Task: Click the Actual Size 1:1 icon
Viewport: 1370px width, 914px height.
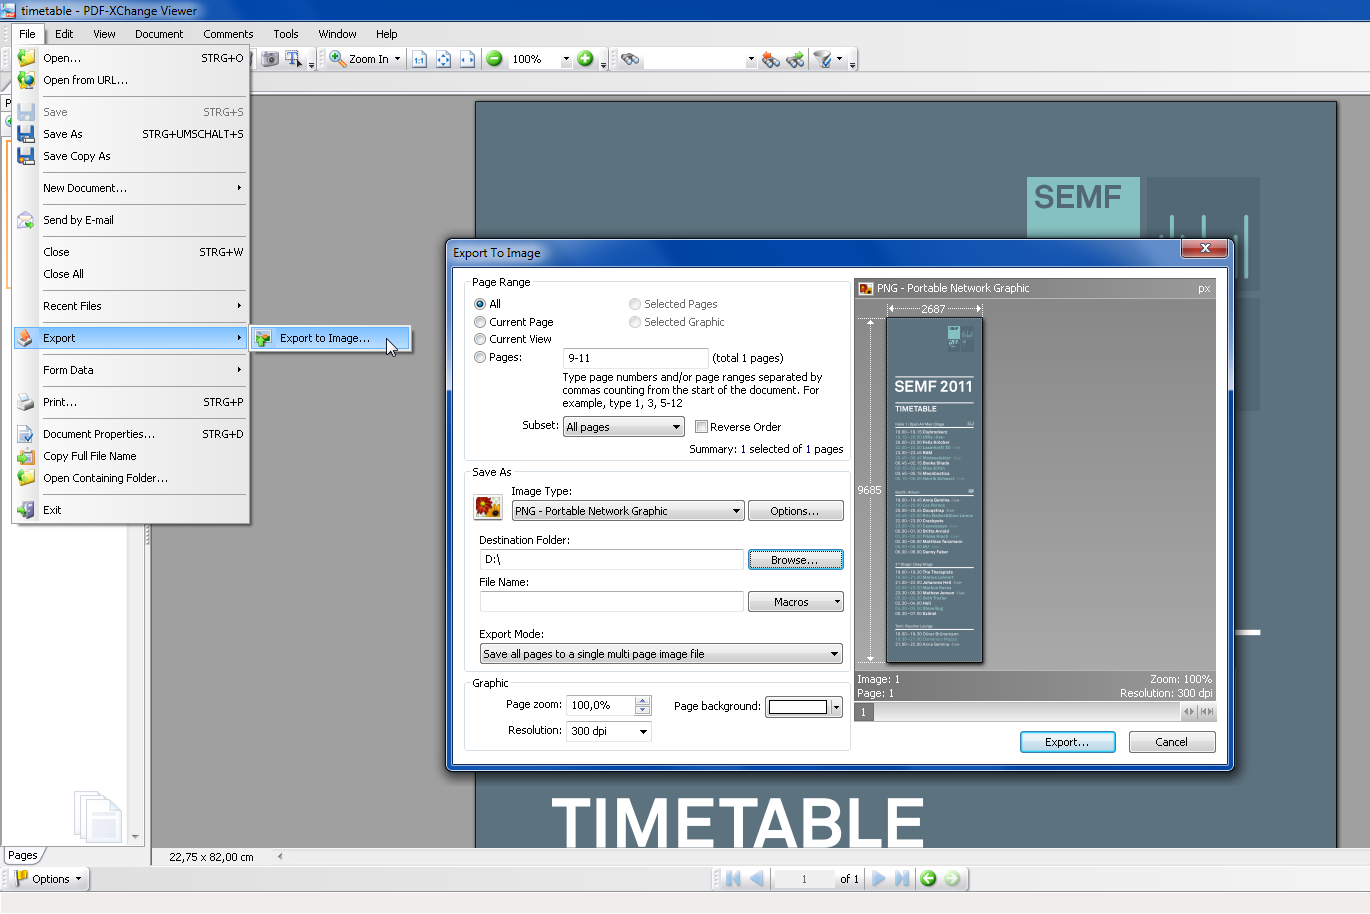Action: tap(419, 59)
